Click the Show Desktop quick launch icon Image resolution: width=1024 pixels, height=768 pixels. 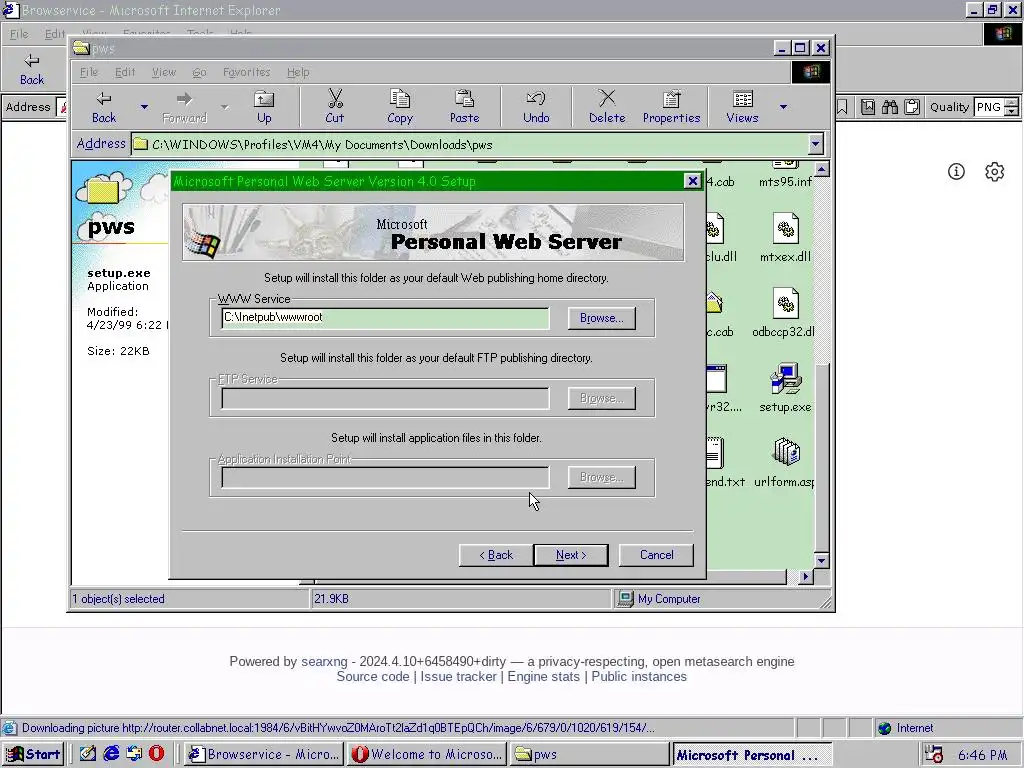tap(88, 754)
